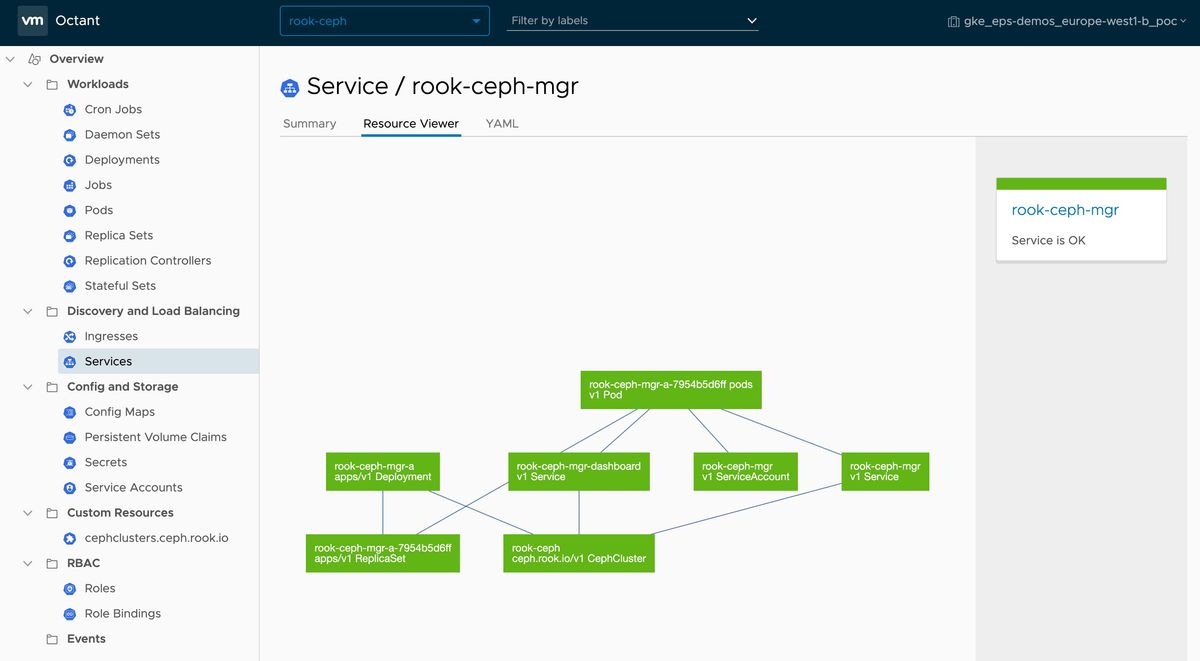1200x661 pixels.
Task: Click the Replica Sets icon
Action: (70, 235)
